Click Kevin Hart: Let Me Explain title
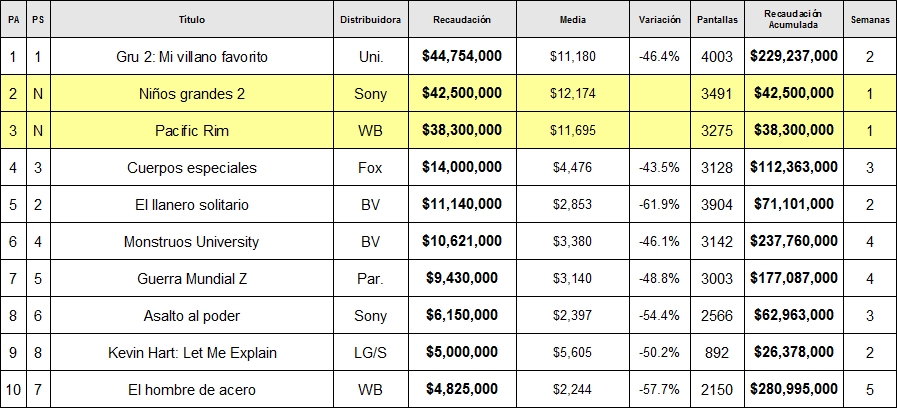 click(191, 353)
